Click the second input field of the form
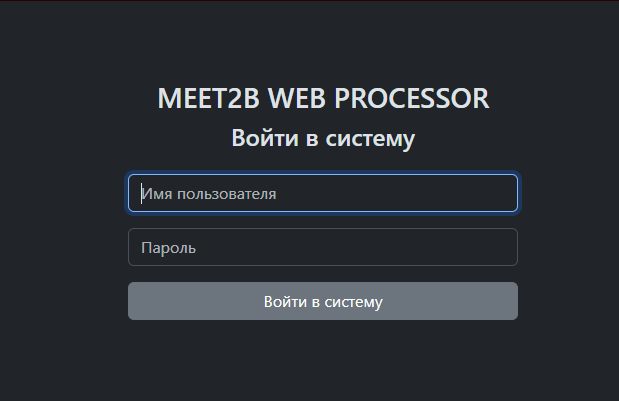 pyautogui.click(x=322, y=247)
